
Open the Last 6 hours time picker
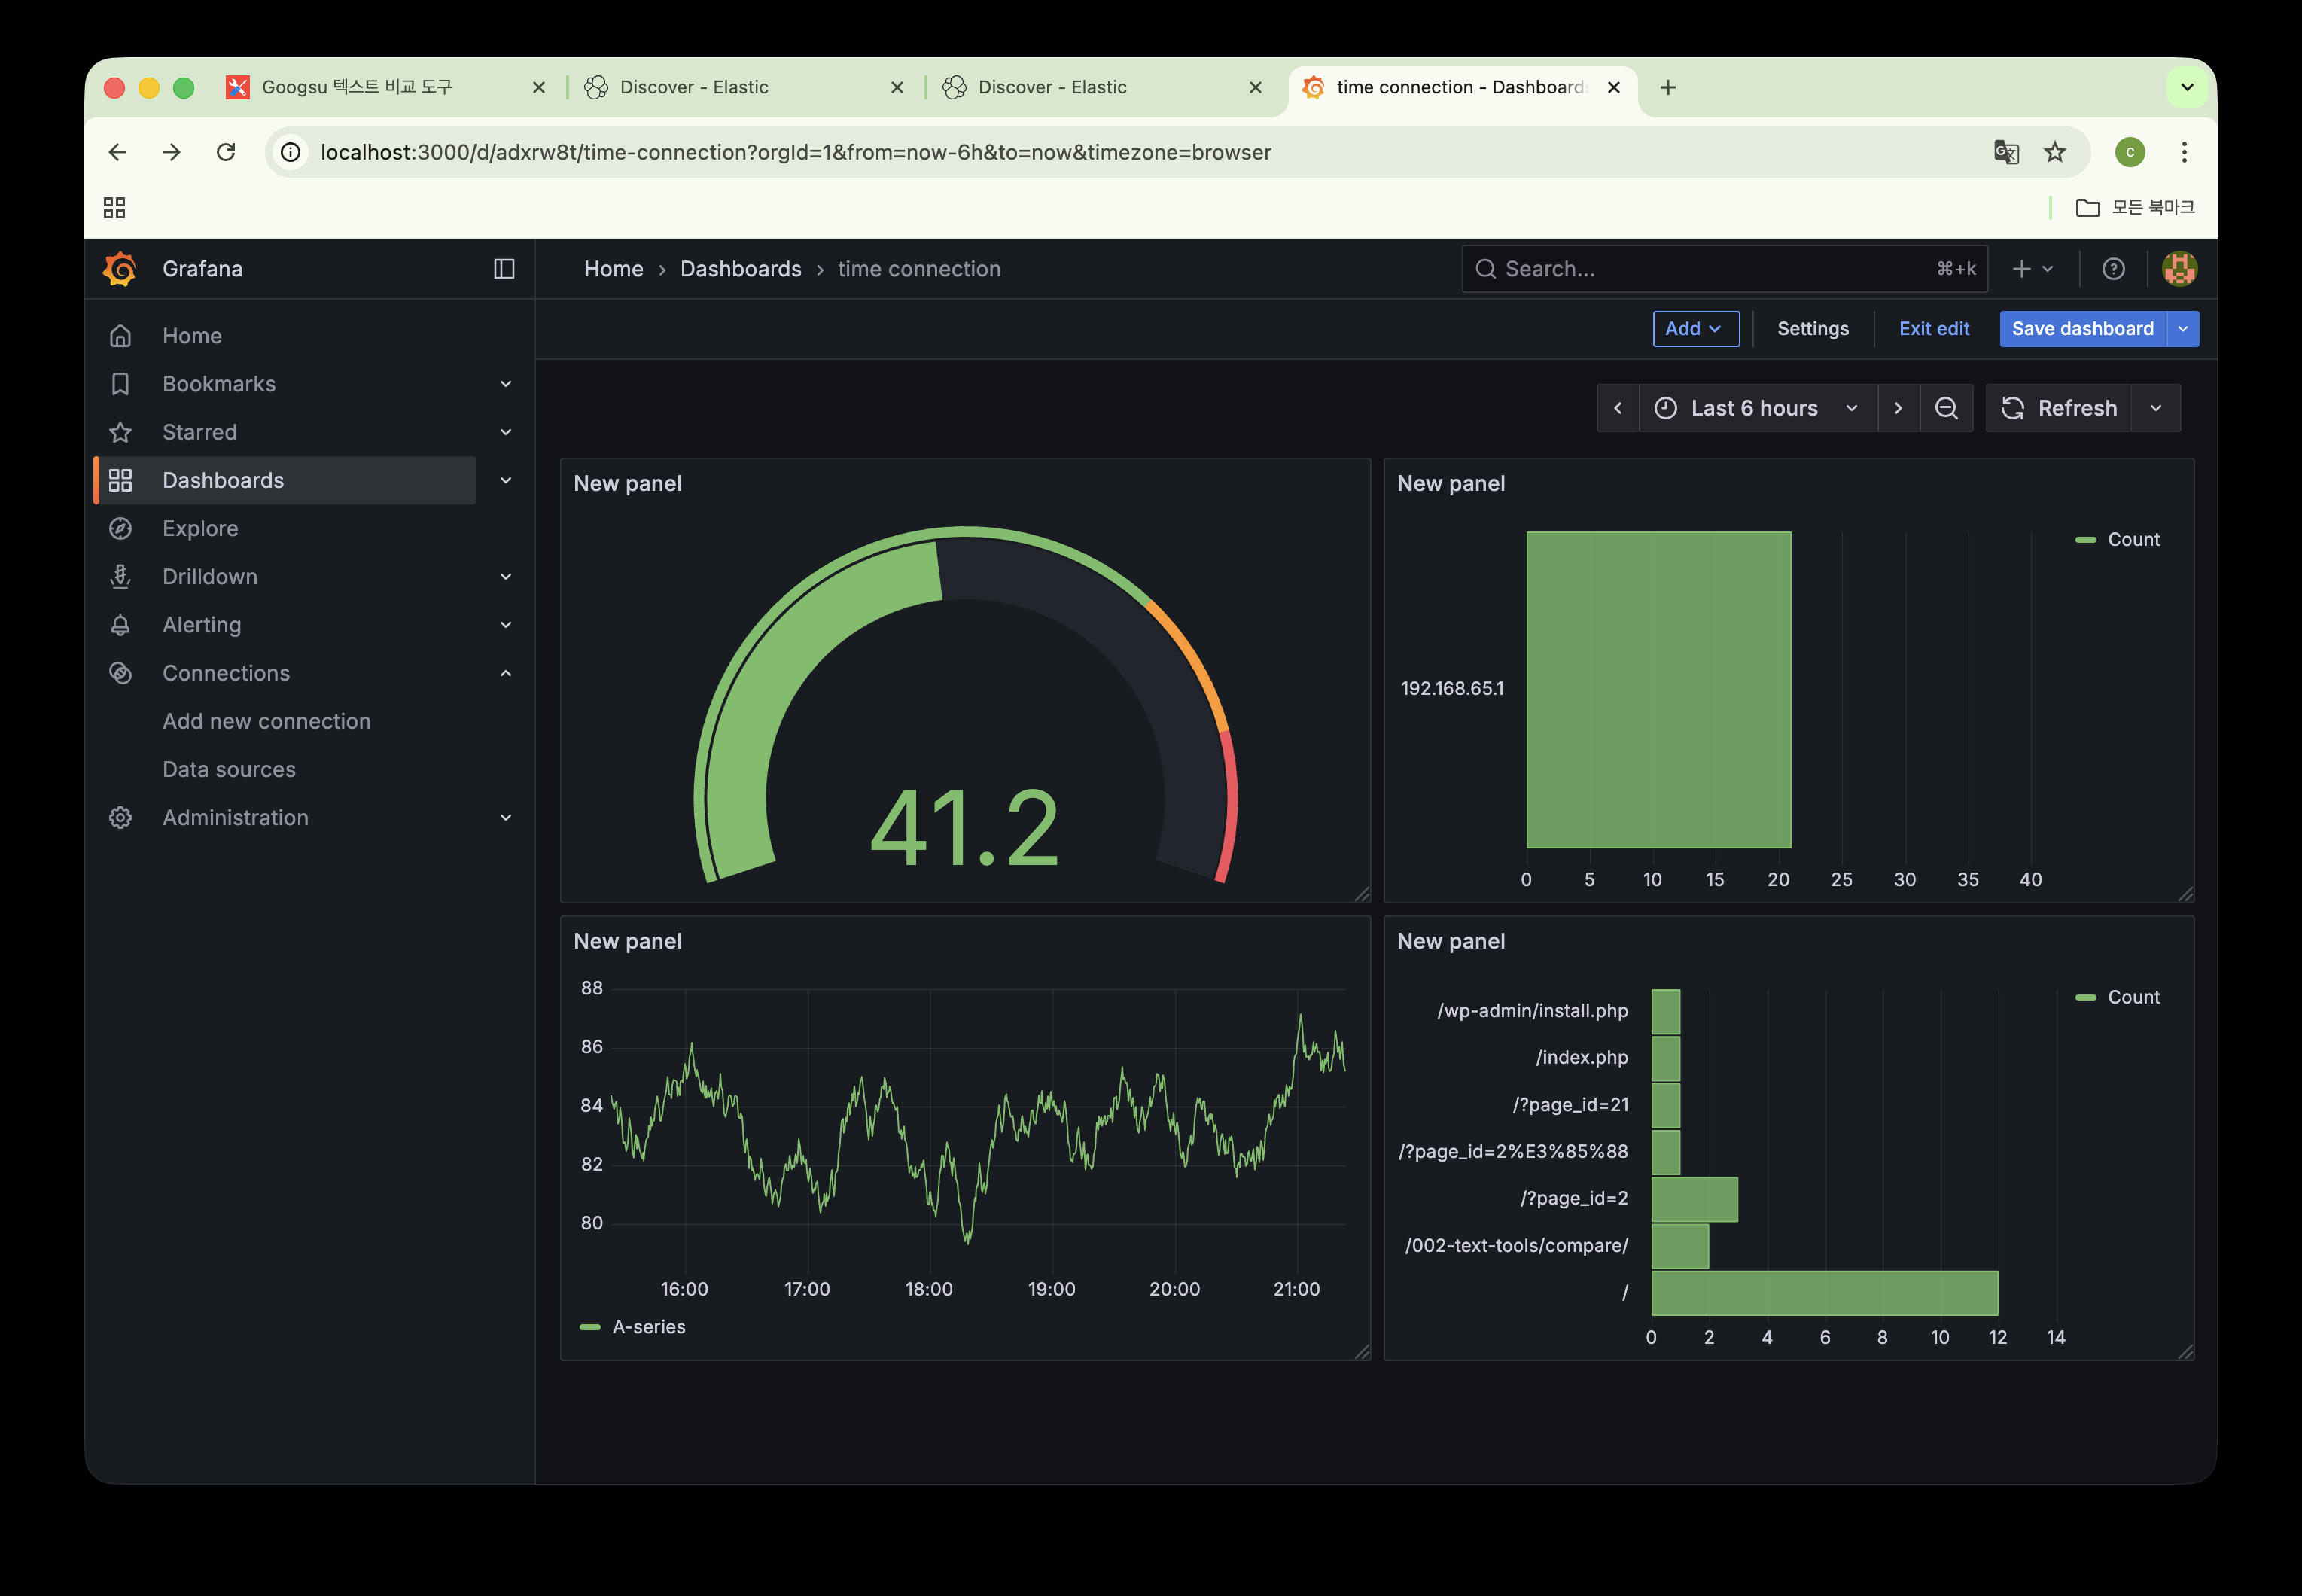(1756, 408)
